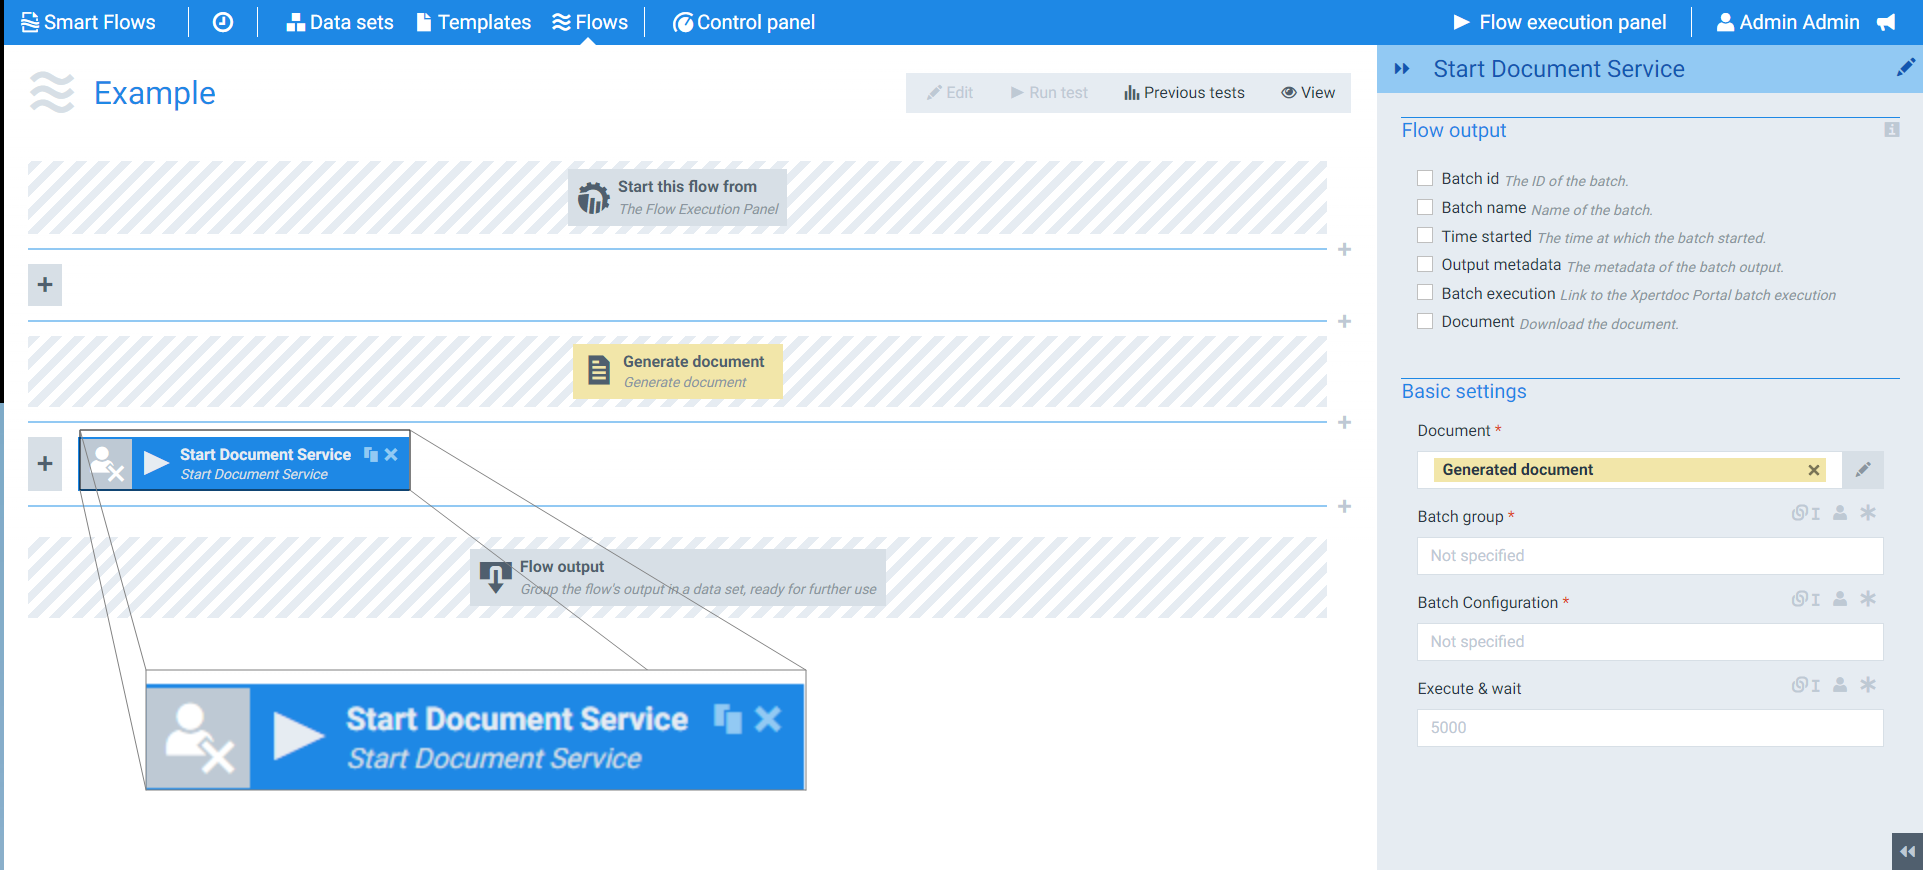Click the asterisk icon for Batch group
The height and width of the screenshot is (870, 1923).
tap(1868, 513)
